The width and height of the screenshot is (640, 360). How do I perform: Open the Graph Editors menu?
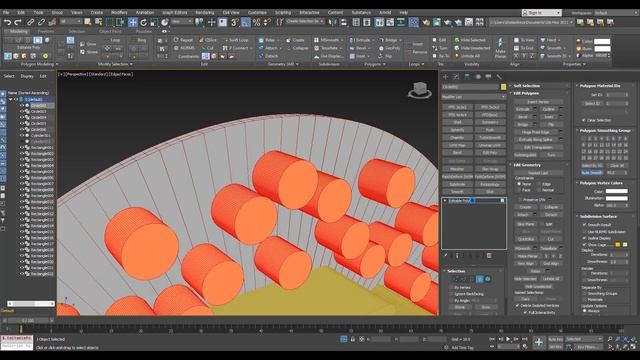[175, 13]
